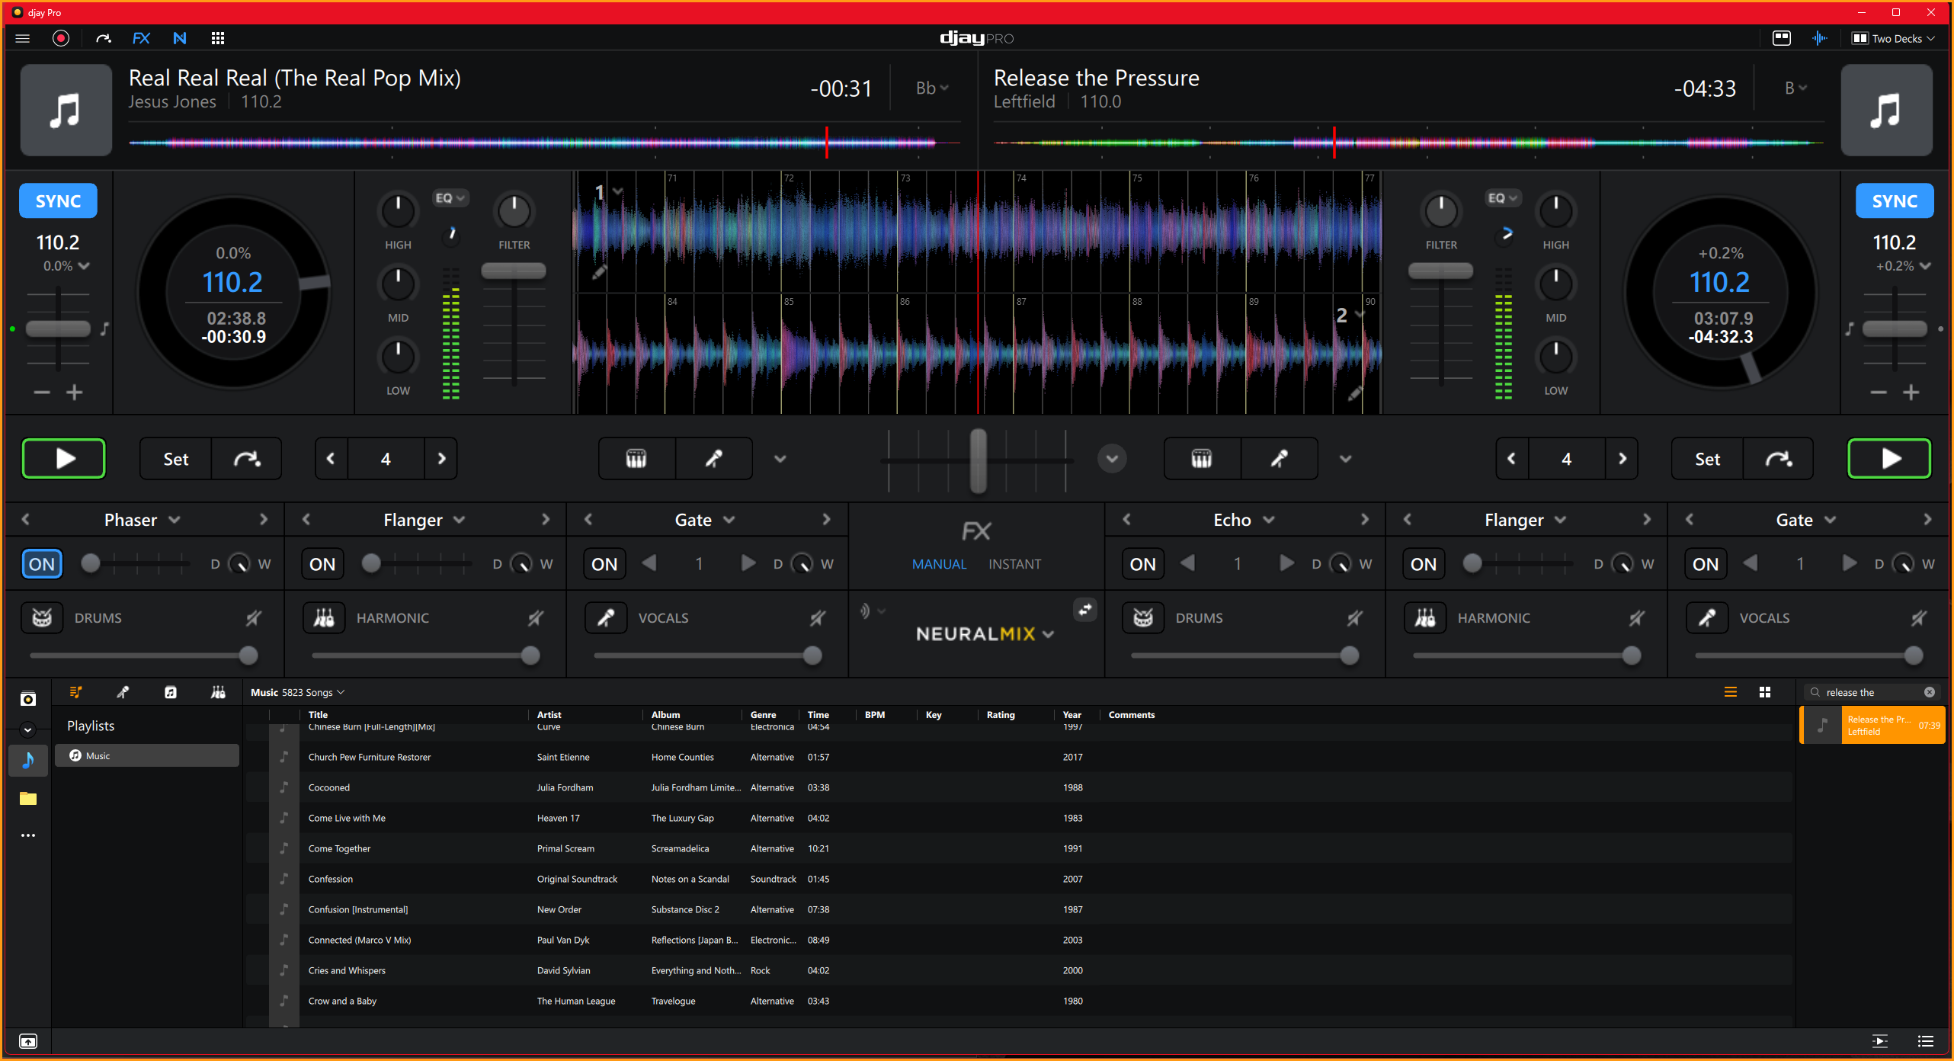Click the microphone icon on deck 1
Screen dimensions: 1954x1061
click(714, 459)
